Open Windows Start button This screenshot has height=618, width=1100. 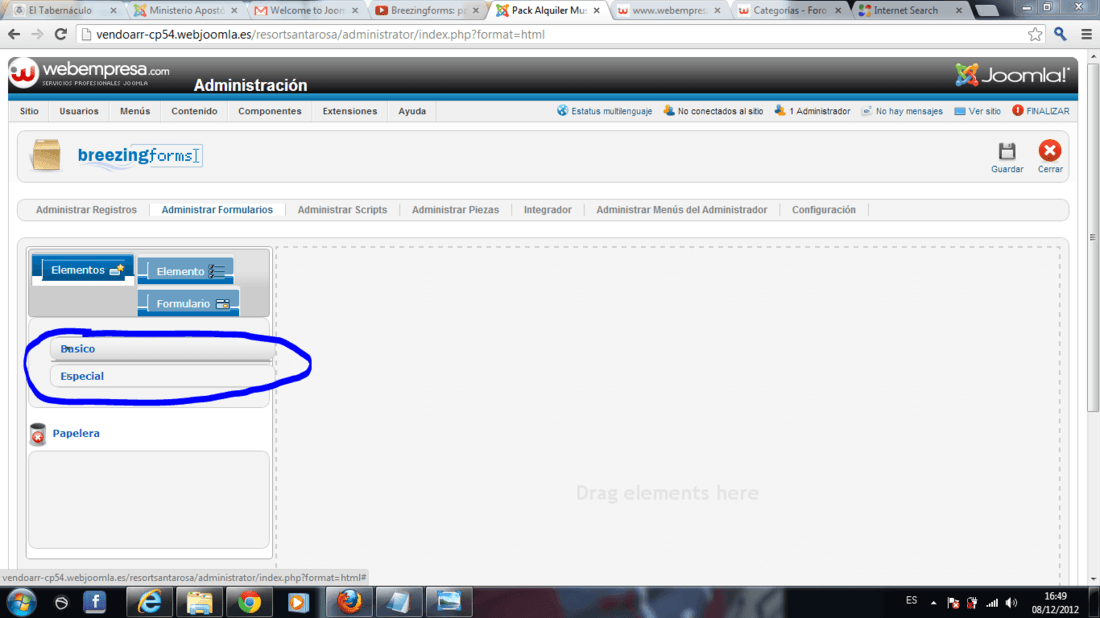[22, 602]
